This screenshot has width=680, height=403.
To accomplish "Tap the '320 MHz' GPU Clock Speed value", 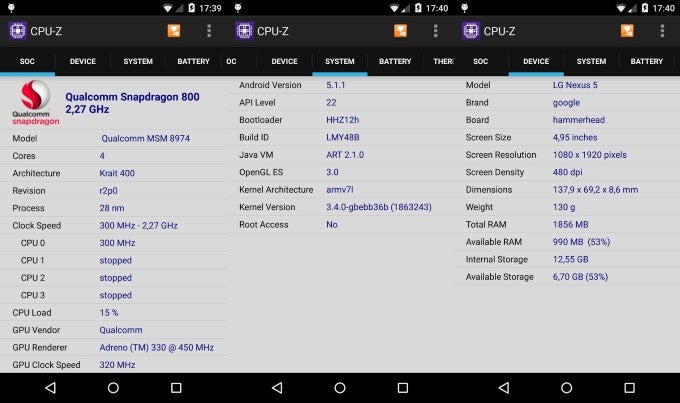I will (117, 365).
